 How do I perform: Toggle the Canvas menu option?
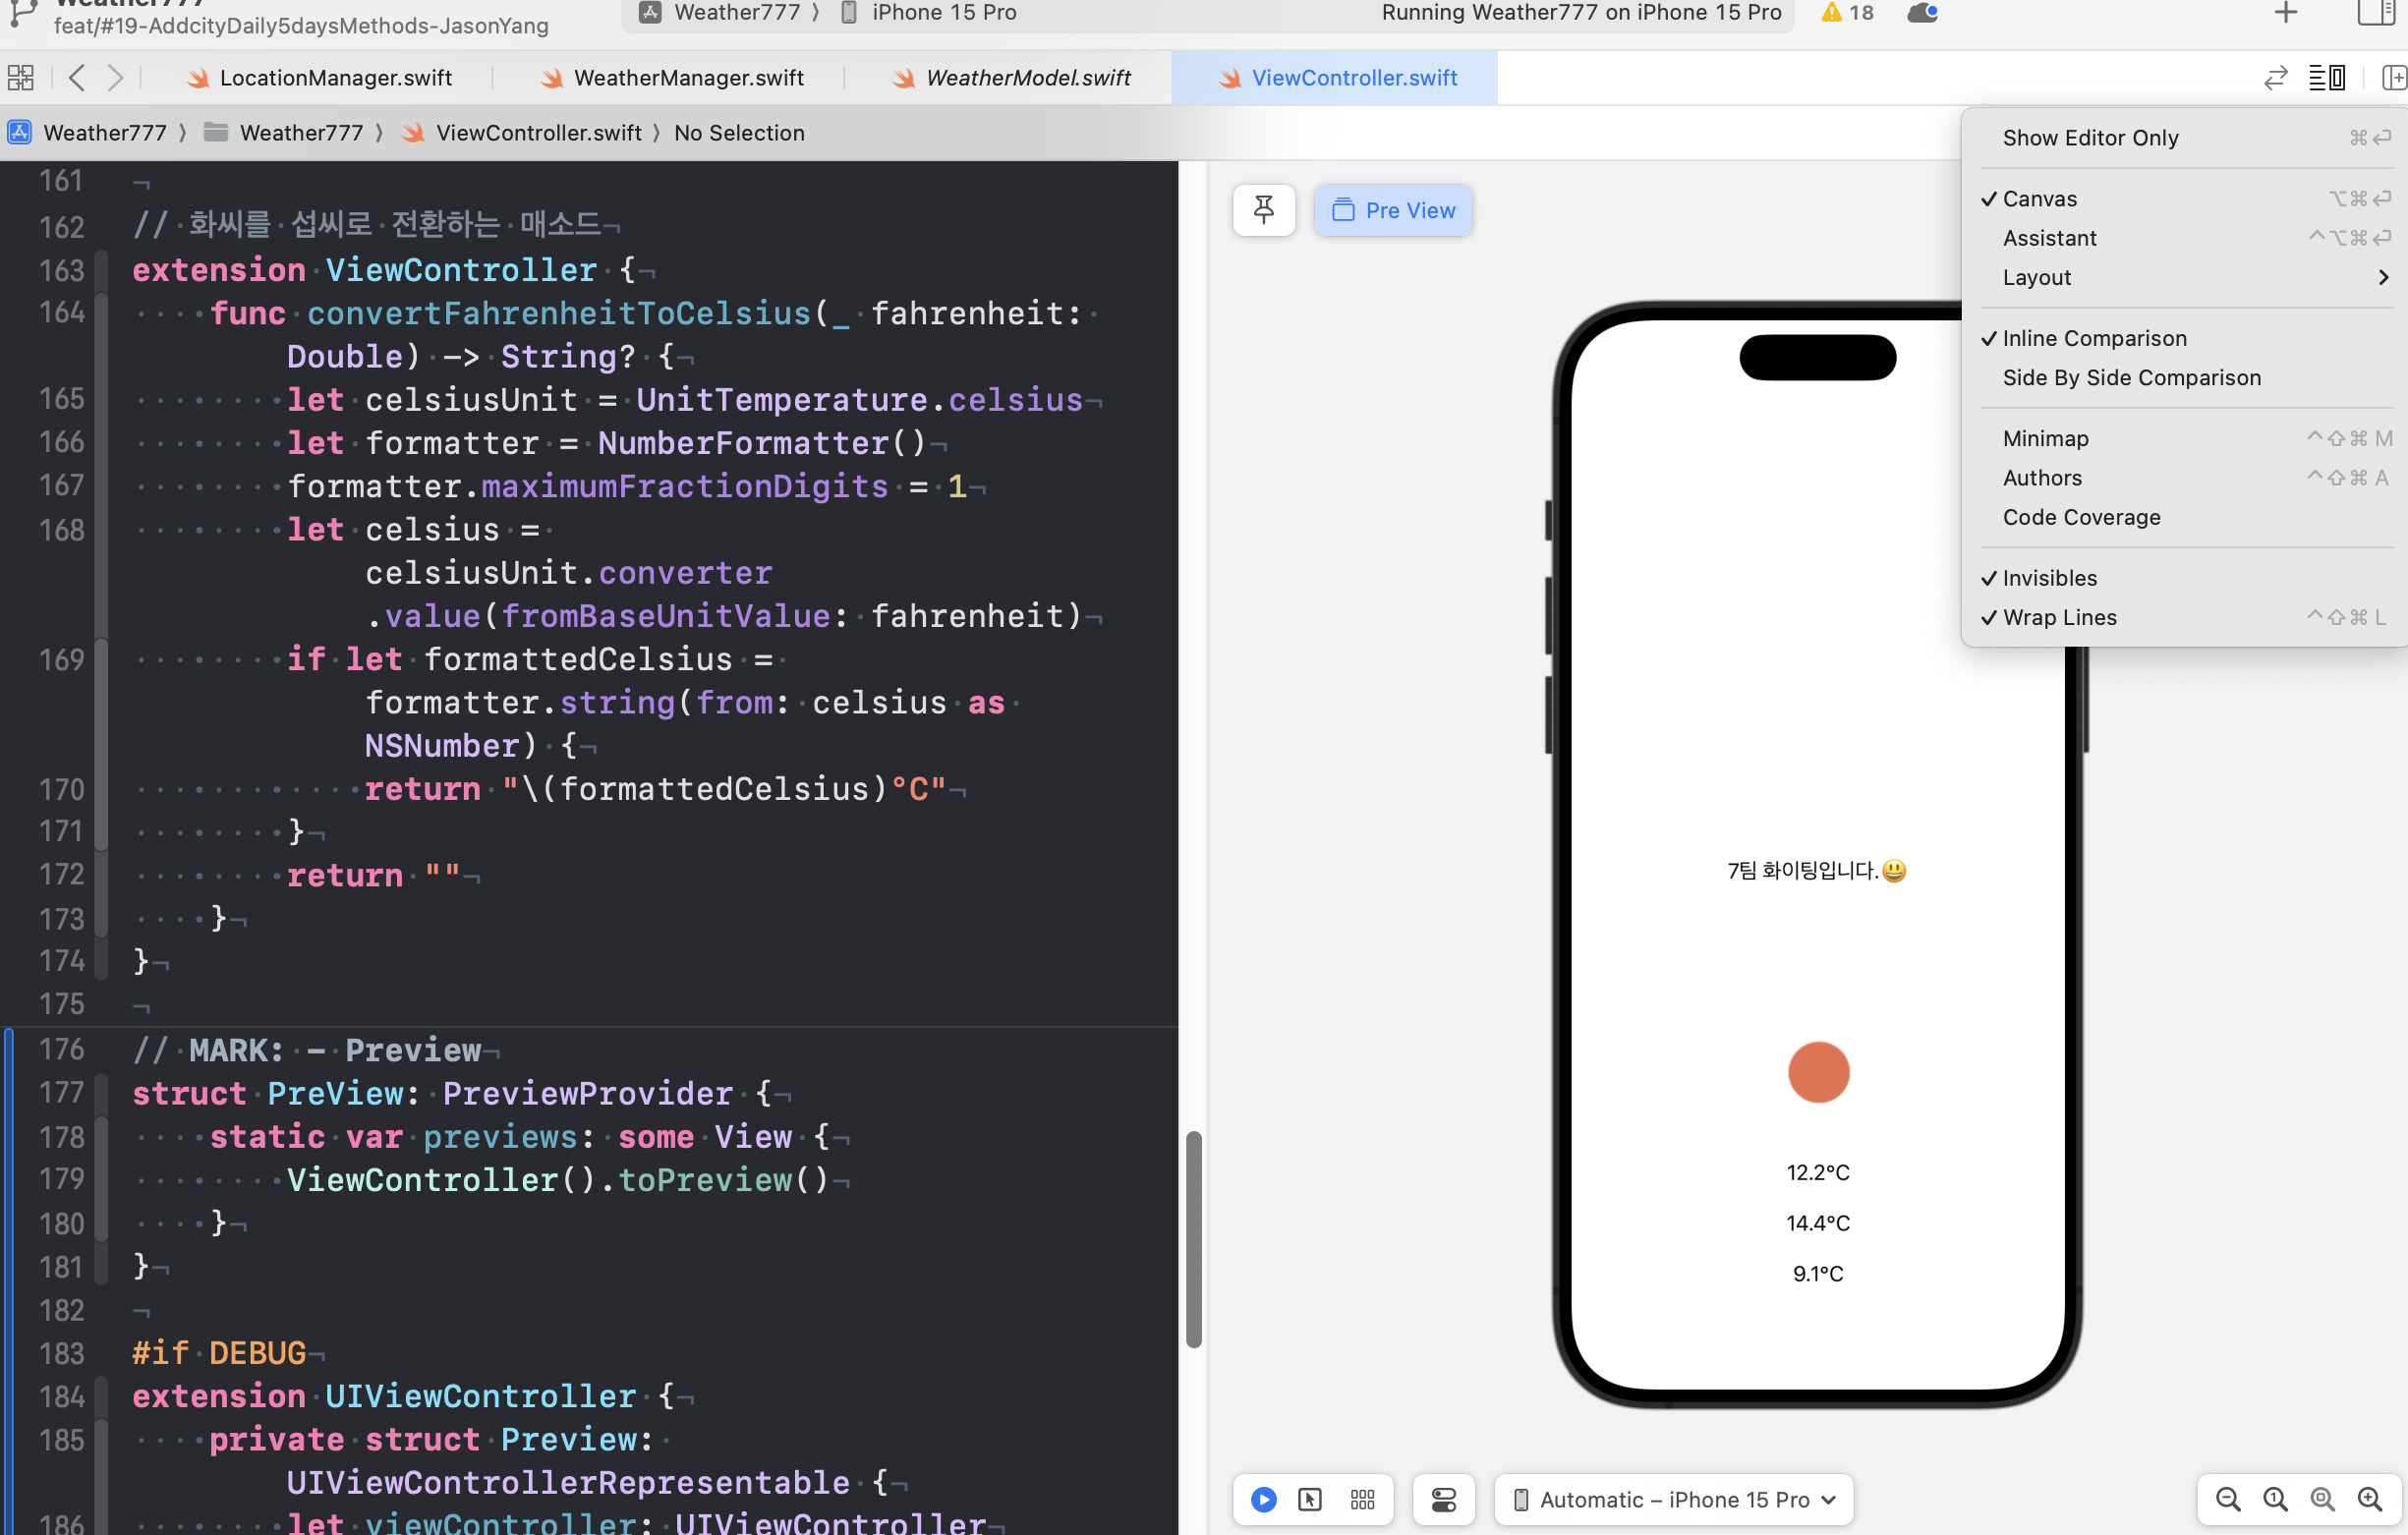click(x=2039, y=199)
